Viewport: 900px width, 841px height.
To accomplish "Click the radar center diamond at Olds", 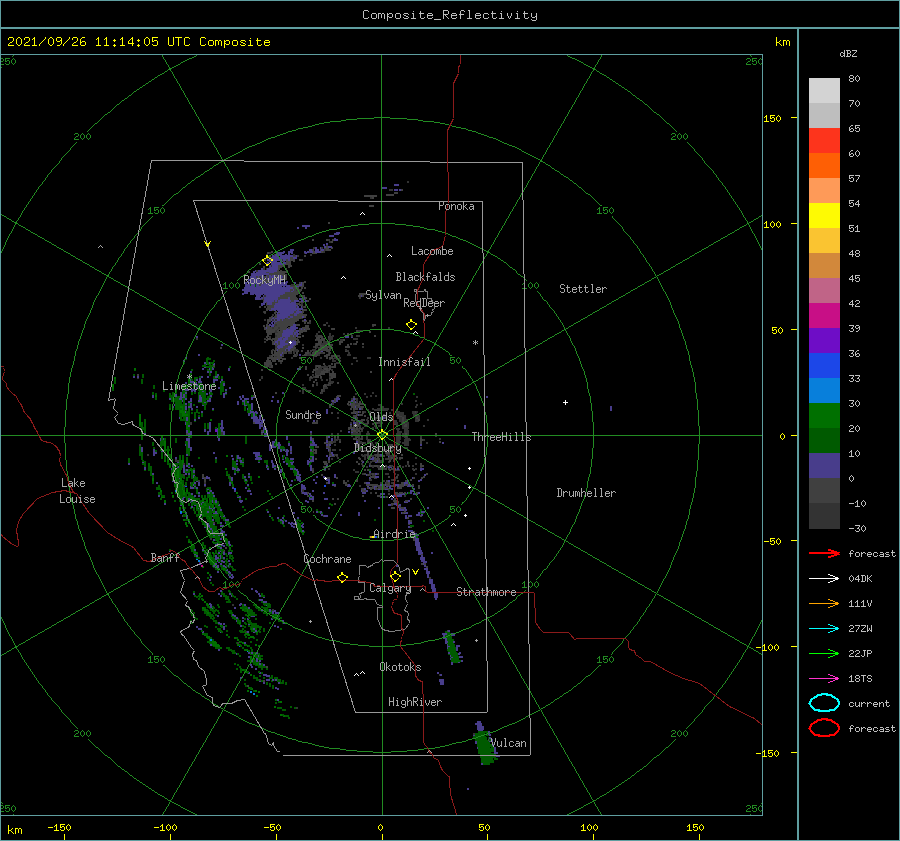I will (x=382, y=435).
